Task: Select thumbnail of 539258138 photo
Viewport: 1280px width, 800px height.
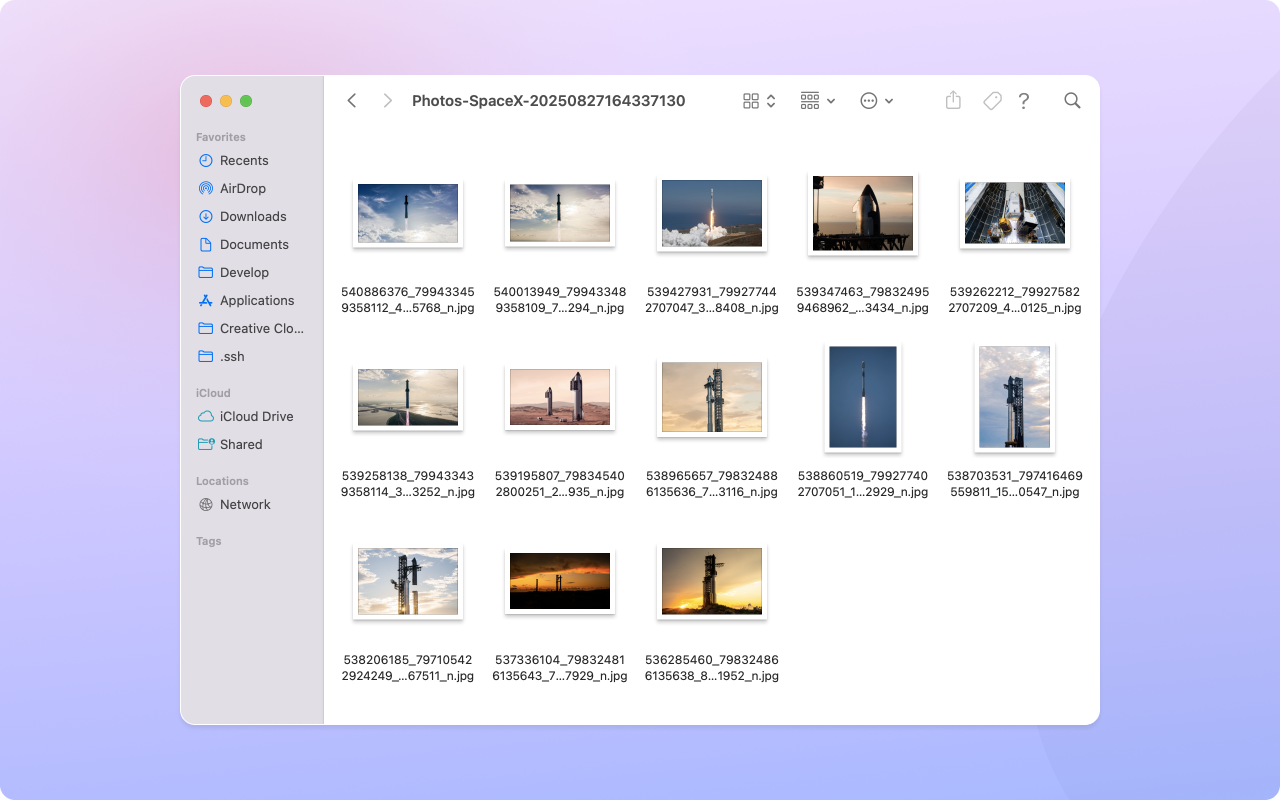Action: [x=408, y=397]
